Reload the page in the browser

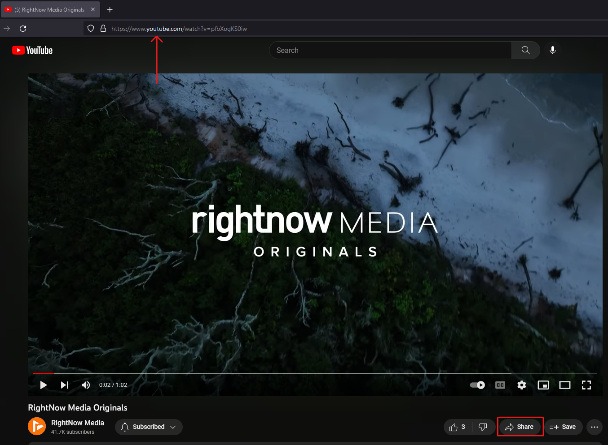click(23, 28)
